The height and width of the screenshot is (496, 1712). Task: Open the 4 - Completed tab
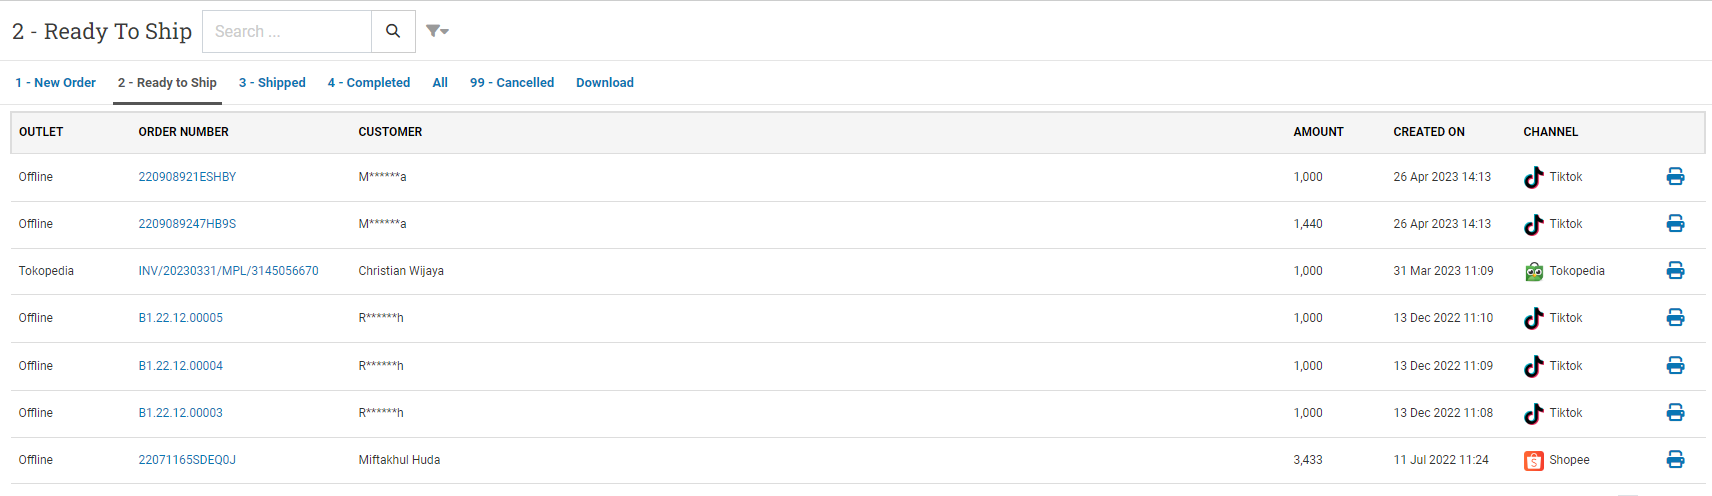[369, 83]
